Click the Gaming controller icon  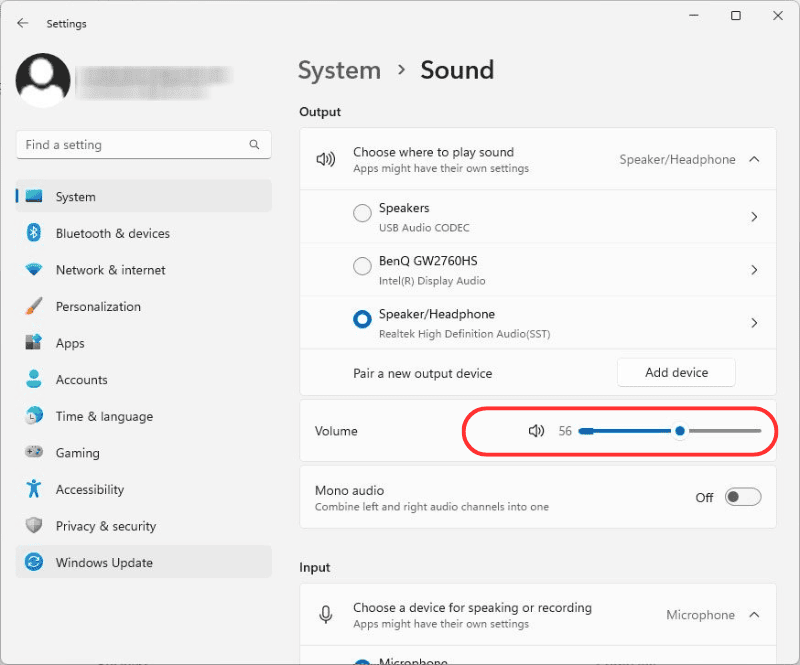(34, 453)
